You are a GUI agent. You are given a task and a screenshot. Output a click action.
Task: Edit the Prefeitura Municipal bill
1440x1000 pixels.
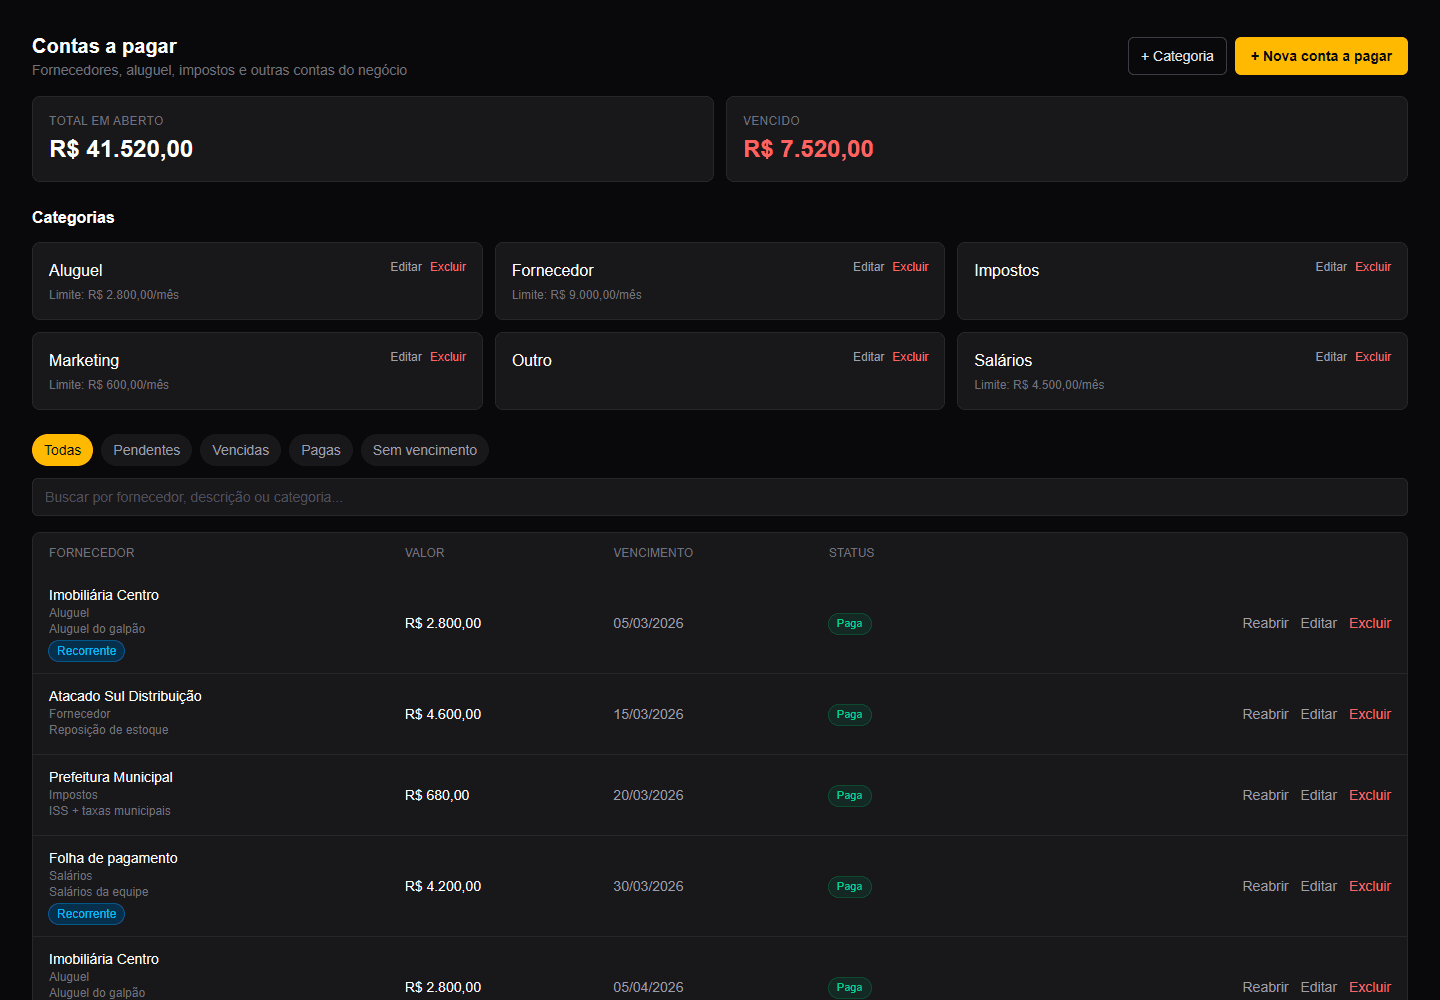(x=1319, y=795)
